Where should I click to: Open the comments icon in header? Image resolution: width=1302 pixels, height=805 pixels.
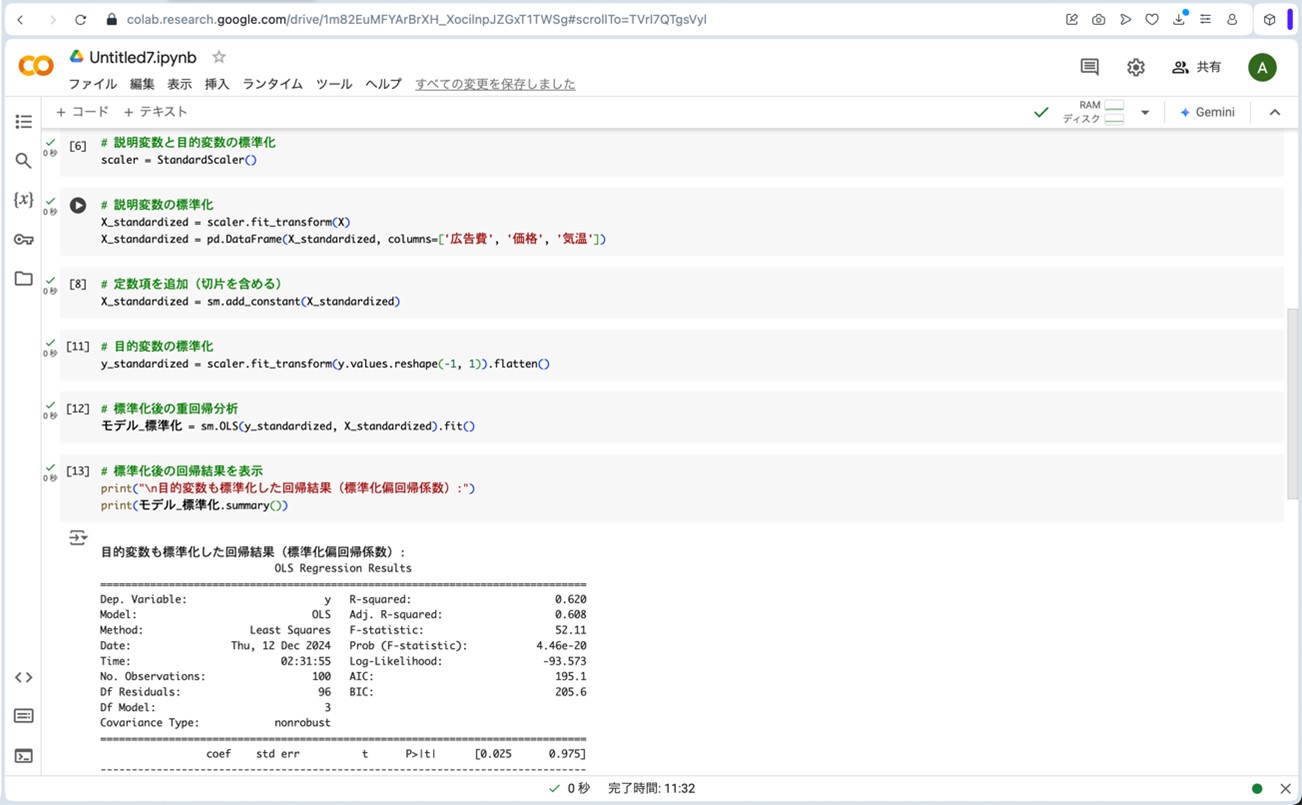[1089, 67]
